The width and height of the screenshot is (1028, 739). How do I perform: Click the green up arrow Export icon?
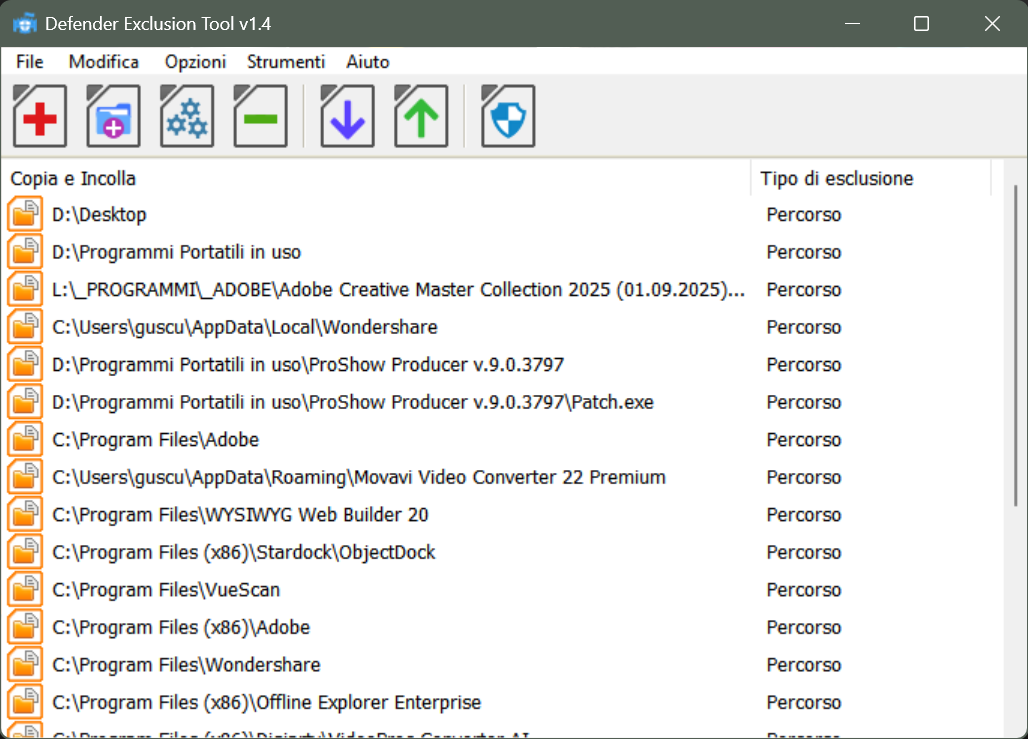421,116
